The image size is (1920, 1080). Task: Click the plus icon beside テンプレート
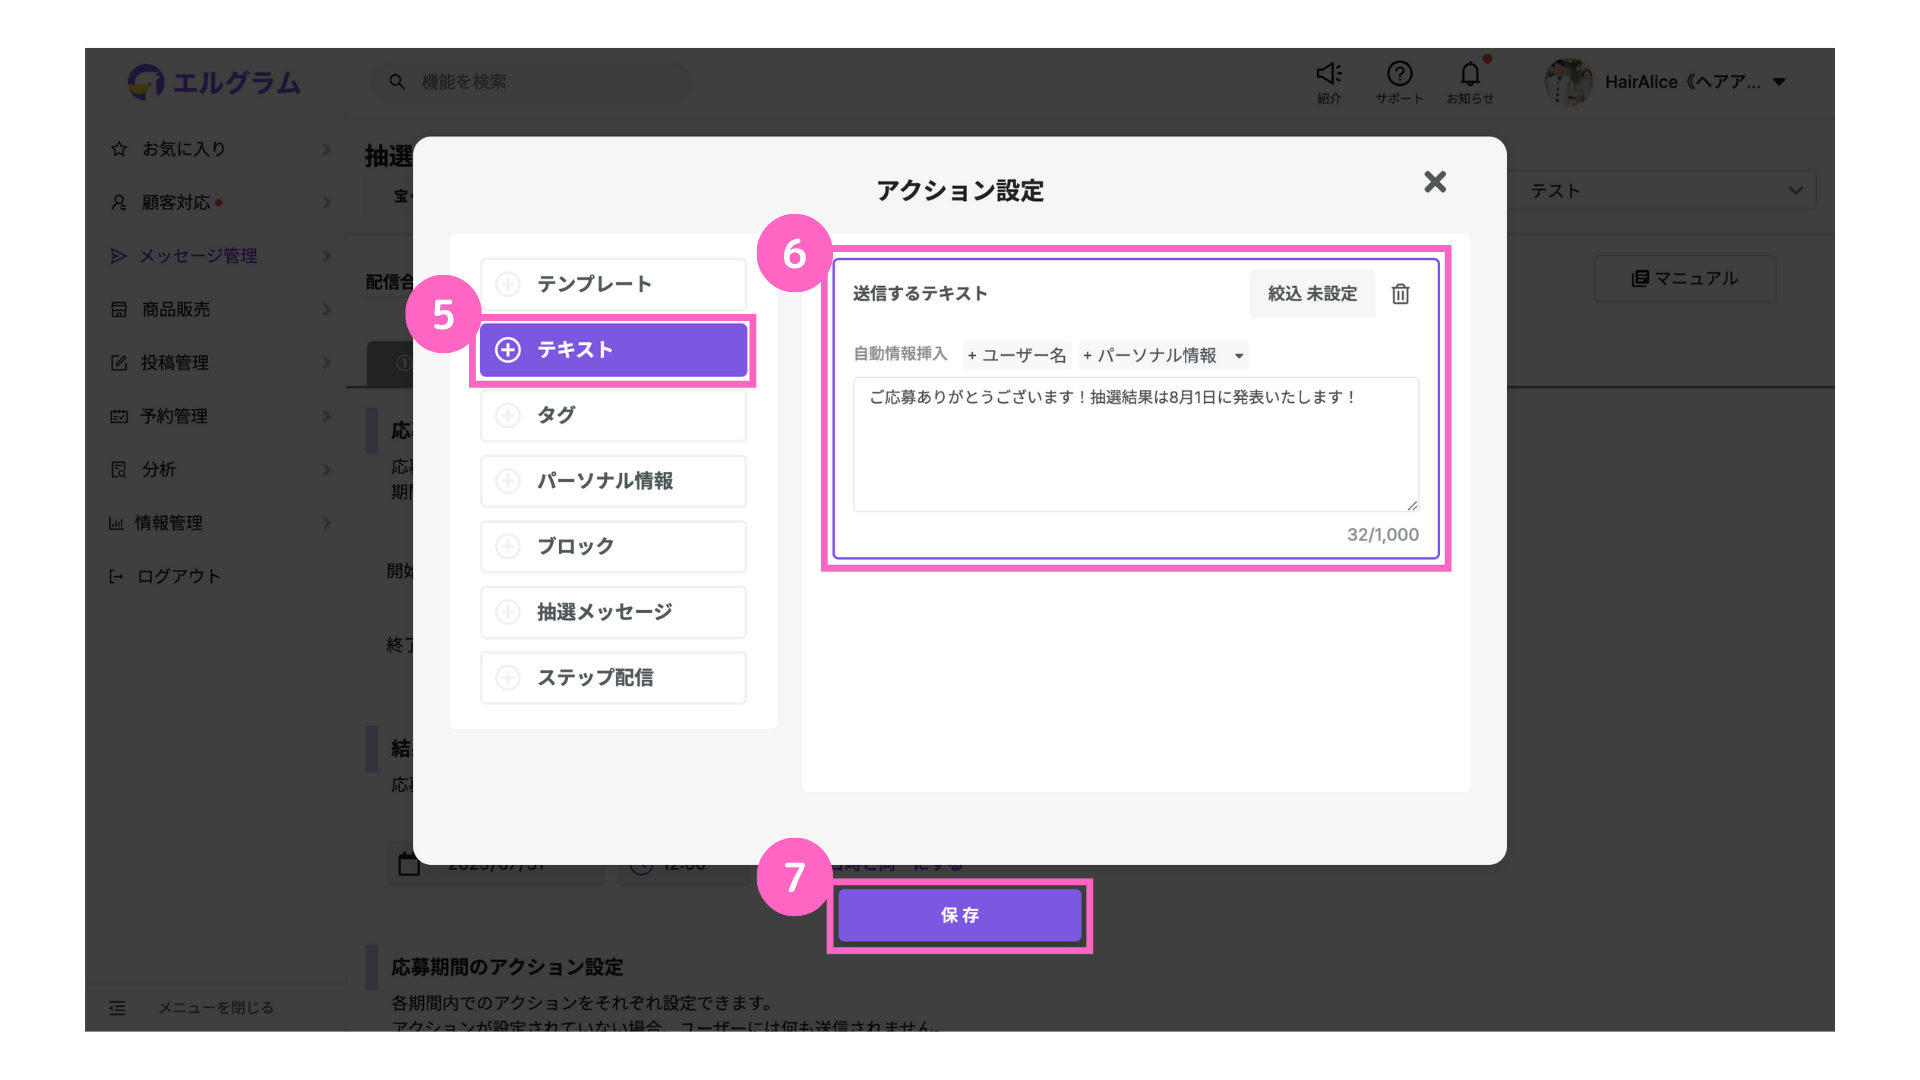tap(508, 284)
